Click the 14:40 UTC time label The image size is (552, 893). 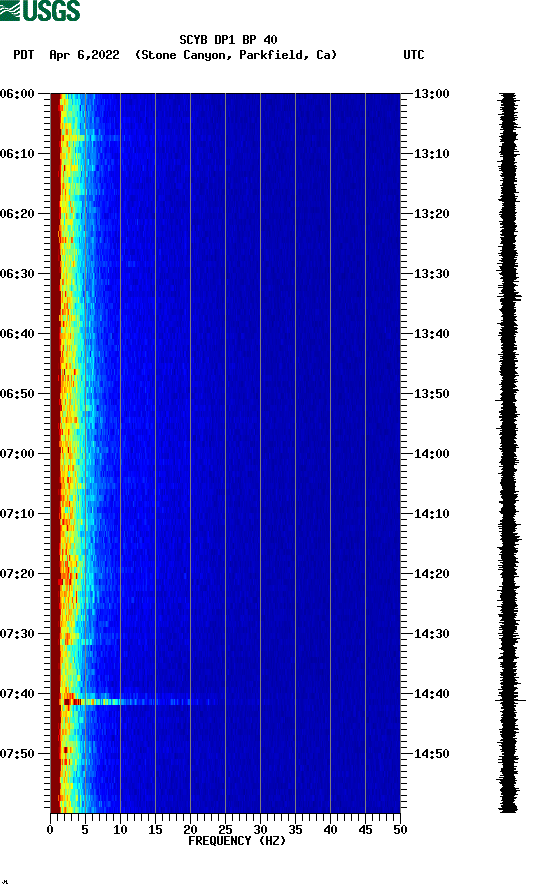coord(431,694)
